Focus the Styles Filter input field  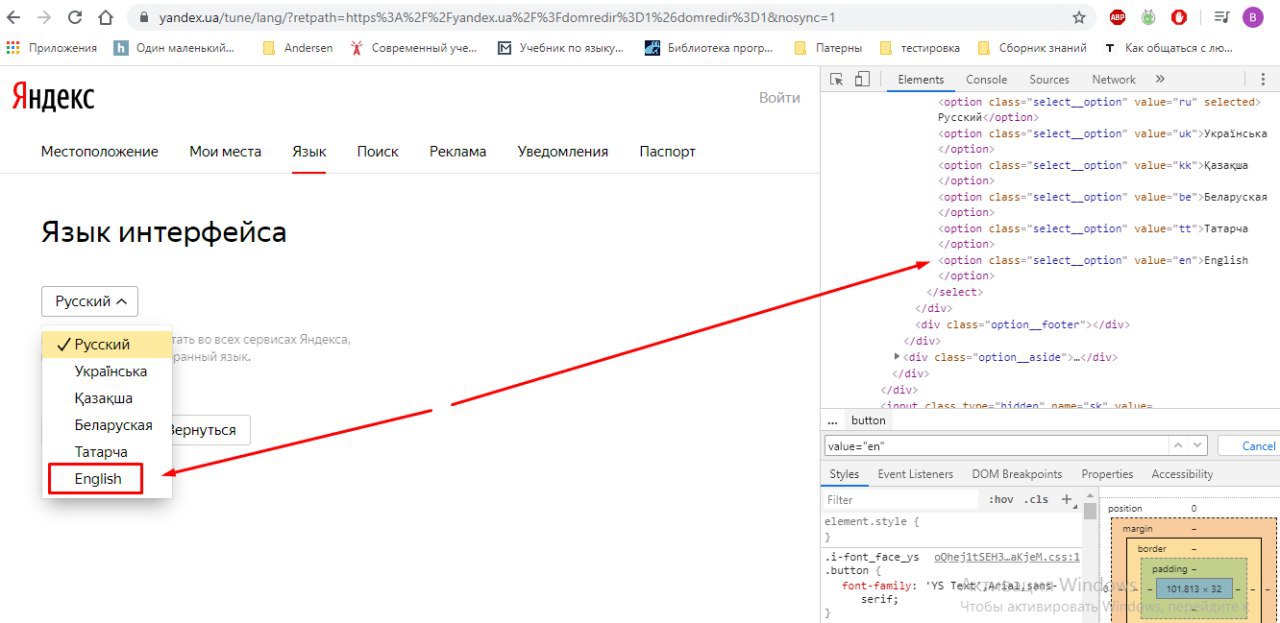click(900, 499)
